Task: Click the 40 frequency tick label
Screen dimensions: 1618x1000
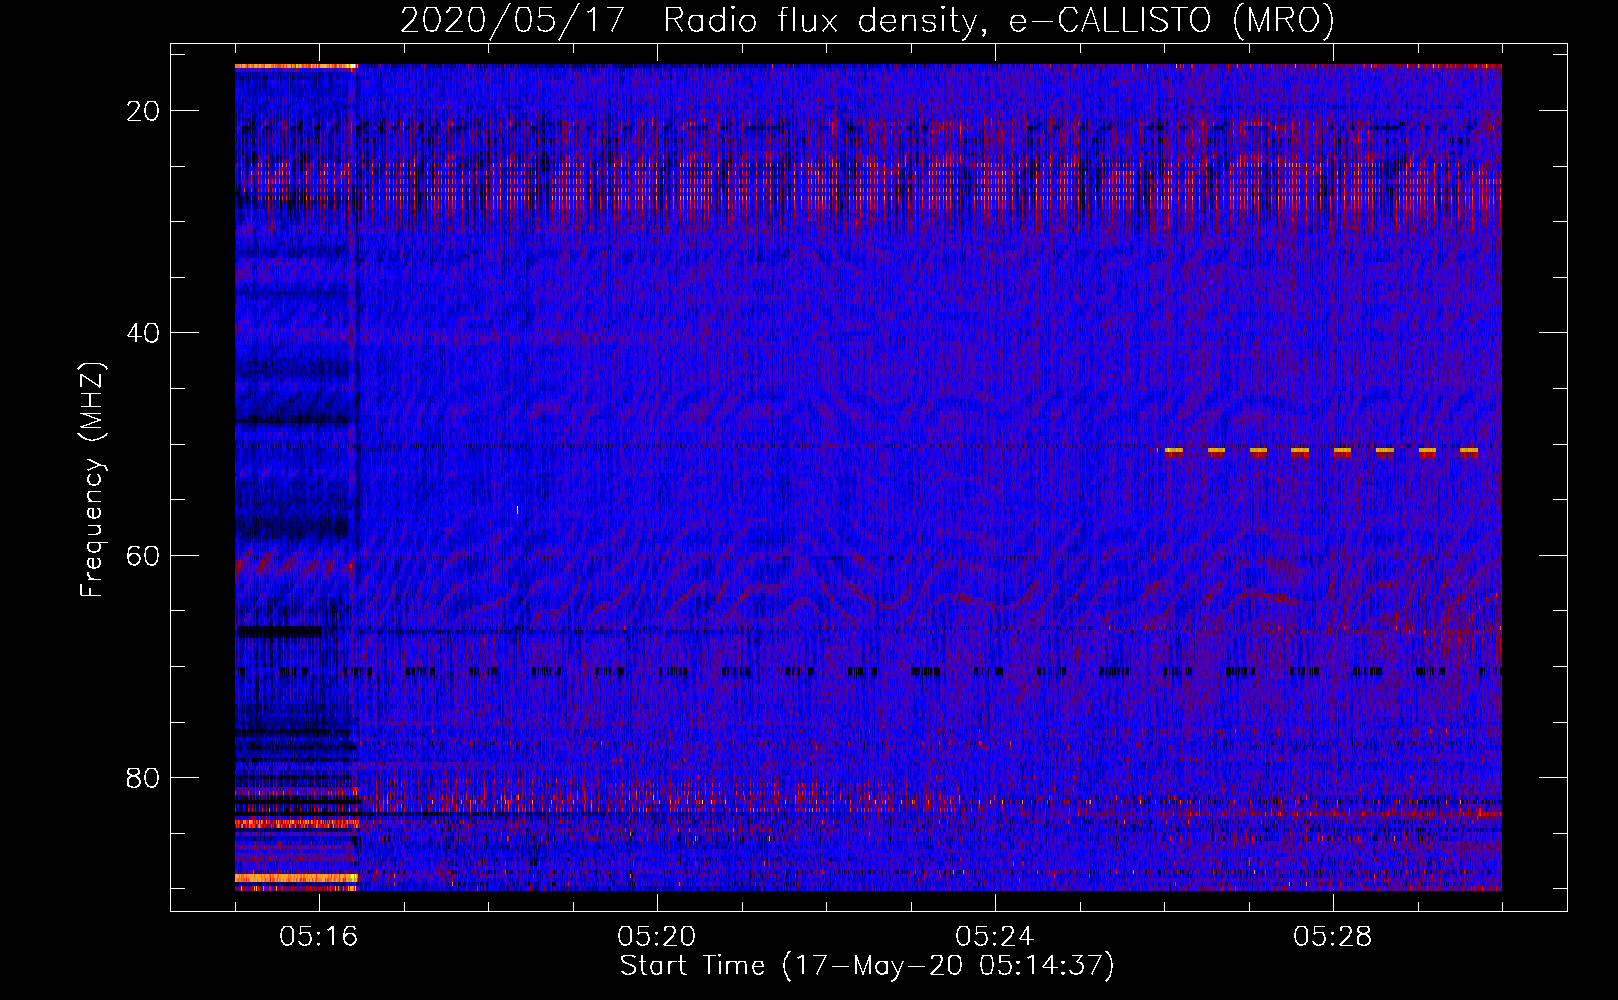Action: 143,333
